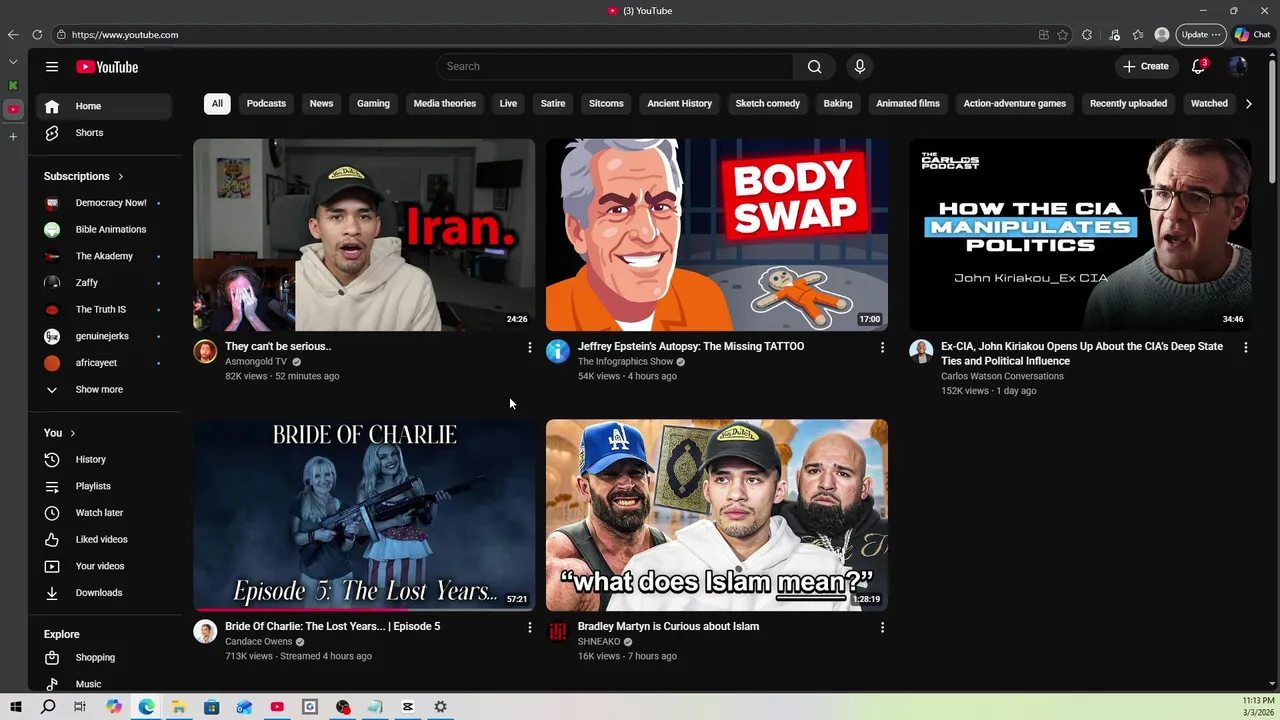The image size is (1280, 720).
Task: Open the "what does Islam mean?" thumbnail
Action: (x=716, y=515)
